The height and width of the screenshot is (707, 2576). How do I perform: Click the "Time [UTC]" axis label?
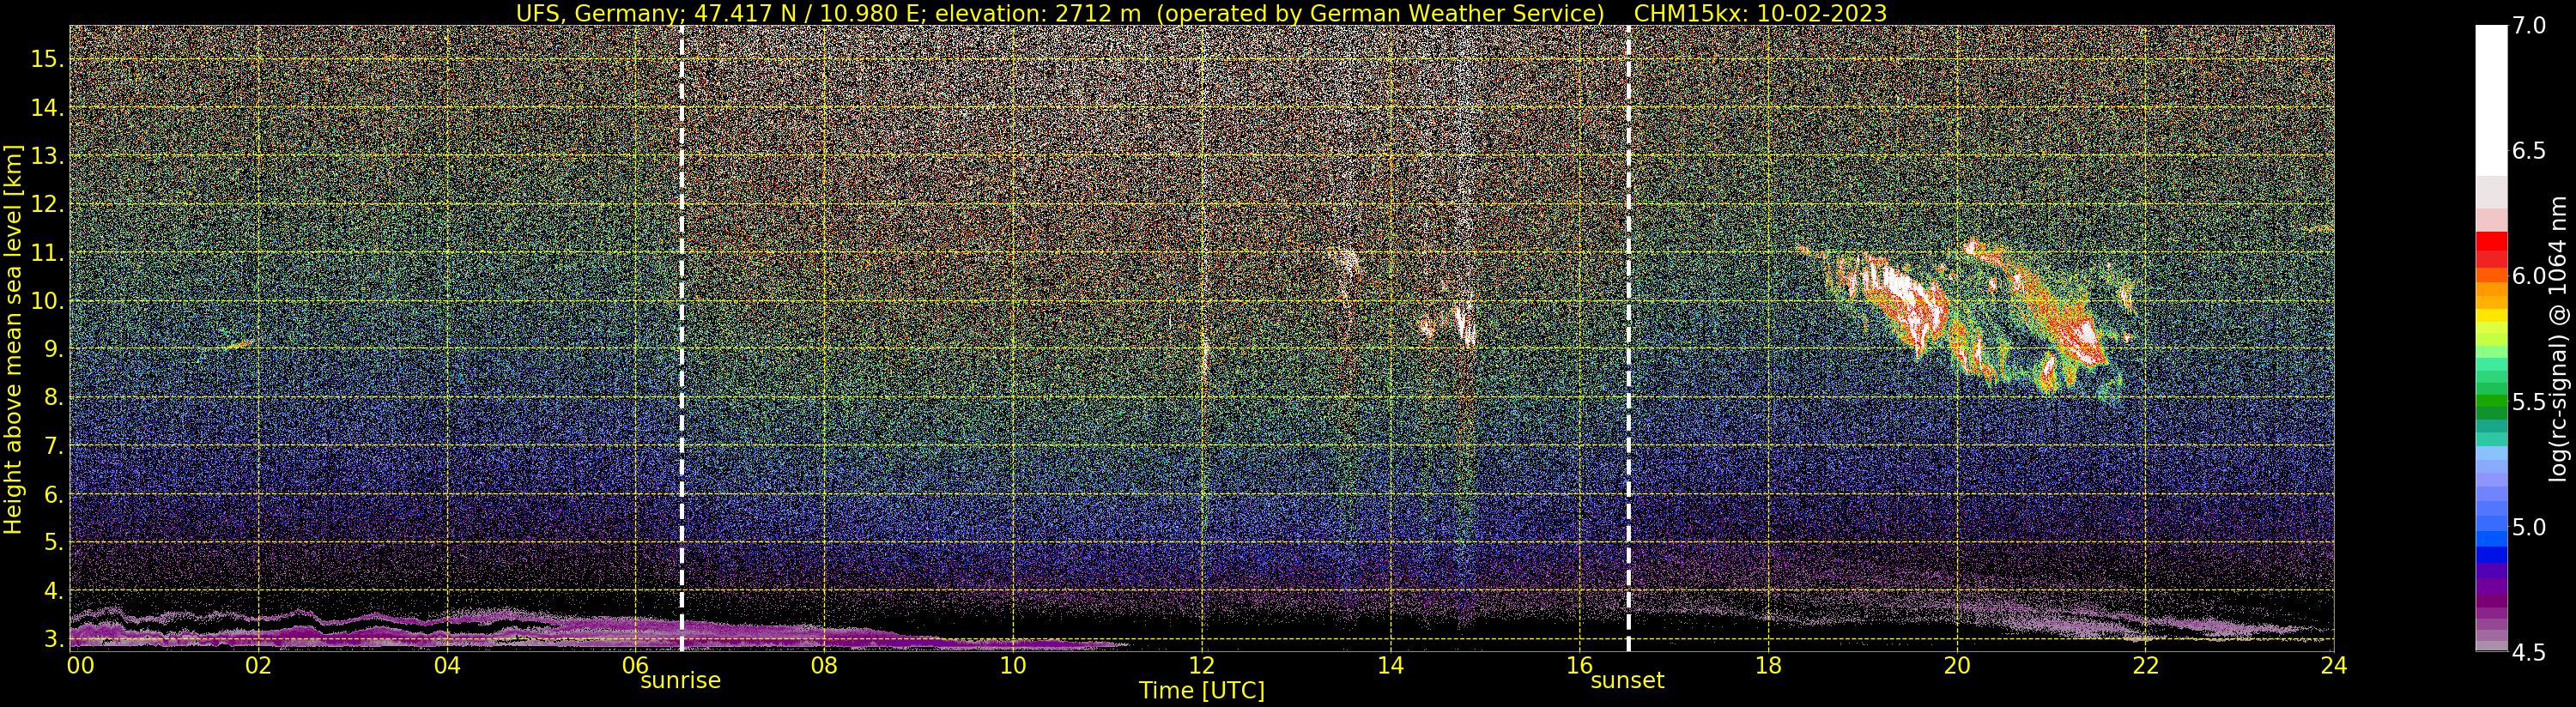click(1201, 691)
